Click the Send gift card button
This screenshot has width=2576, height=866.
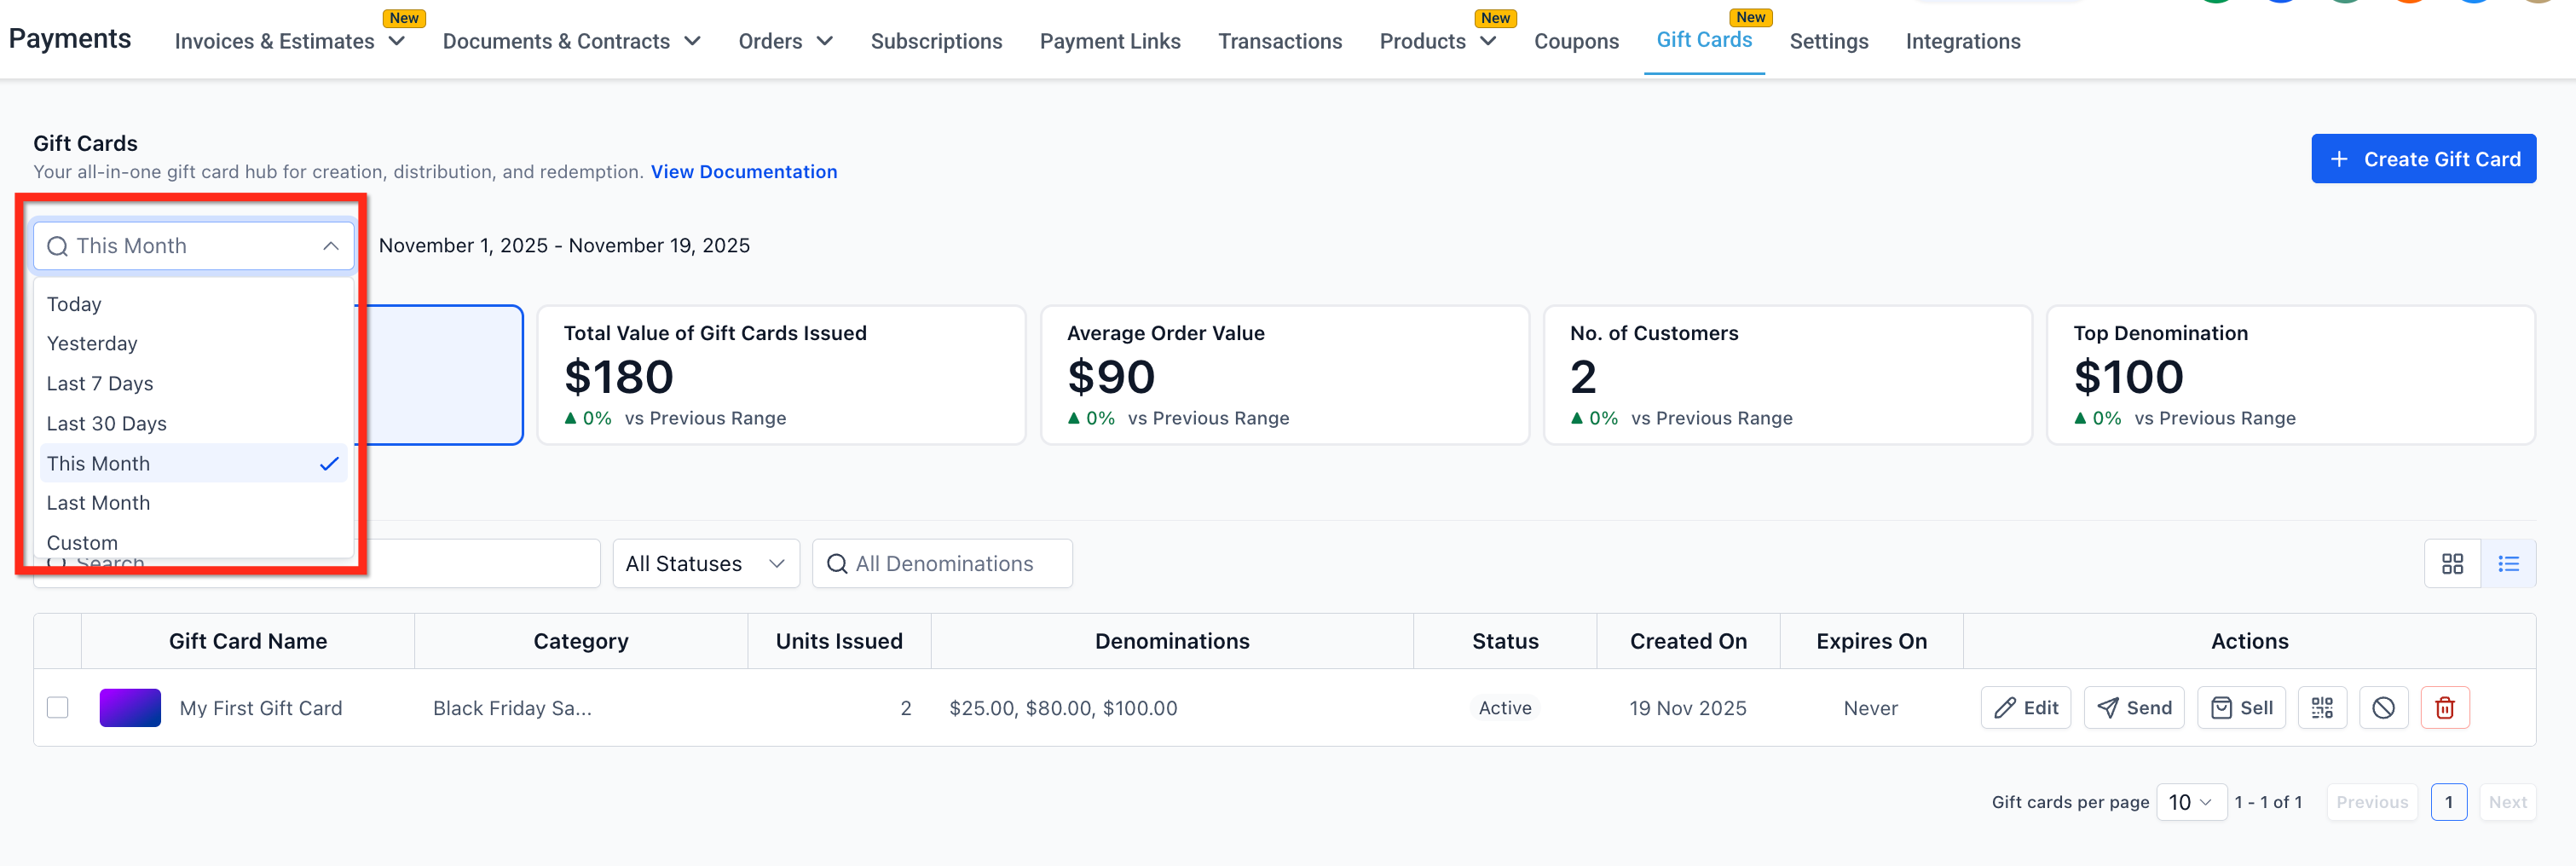coord(2134,708)
